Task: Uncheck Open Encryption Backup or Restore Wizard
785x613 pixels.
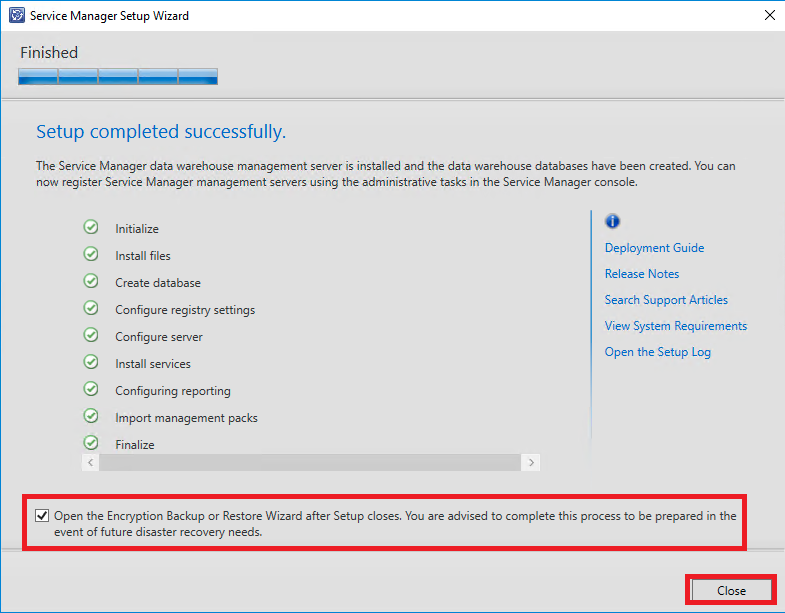Action: [42, 516]
